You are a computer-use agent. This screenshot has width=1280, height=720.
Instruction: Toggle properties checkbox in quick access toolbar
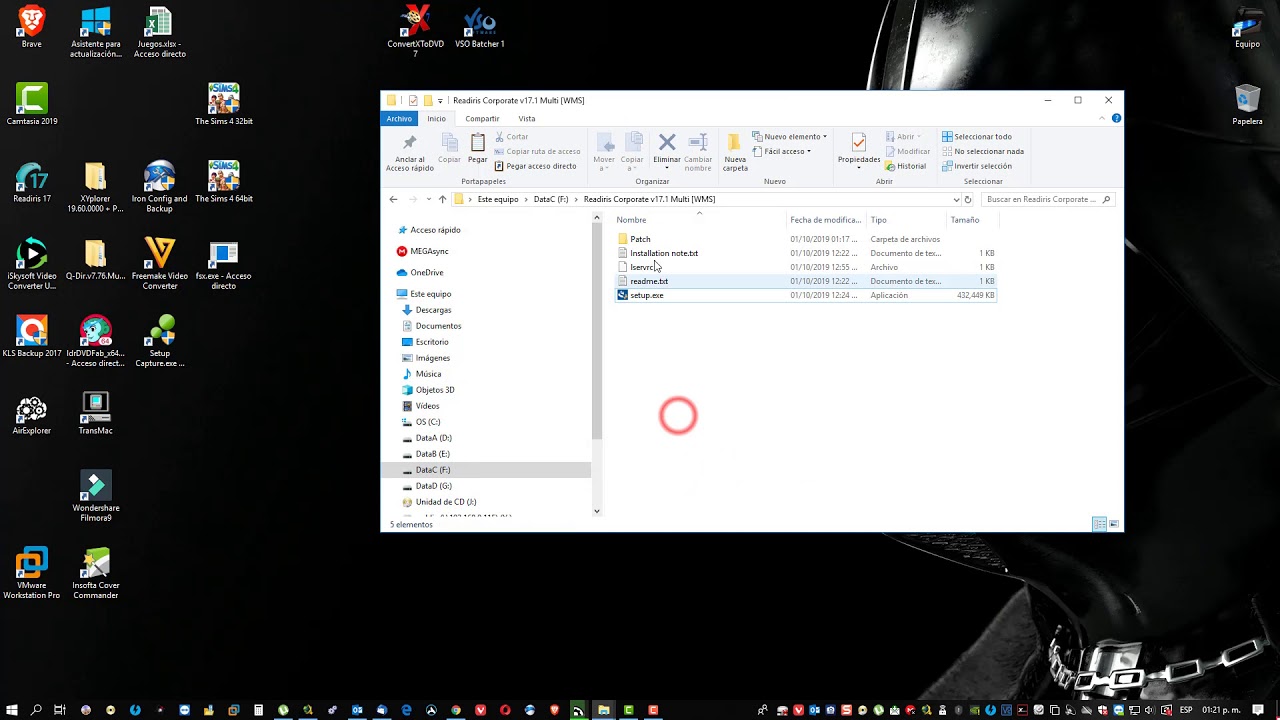coord(414,100)
